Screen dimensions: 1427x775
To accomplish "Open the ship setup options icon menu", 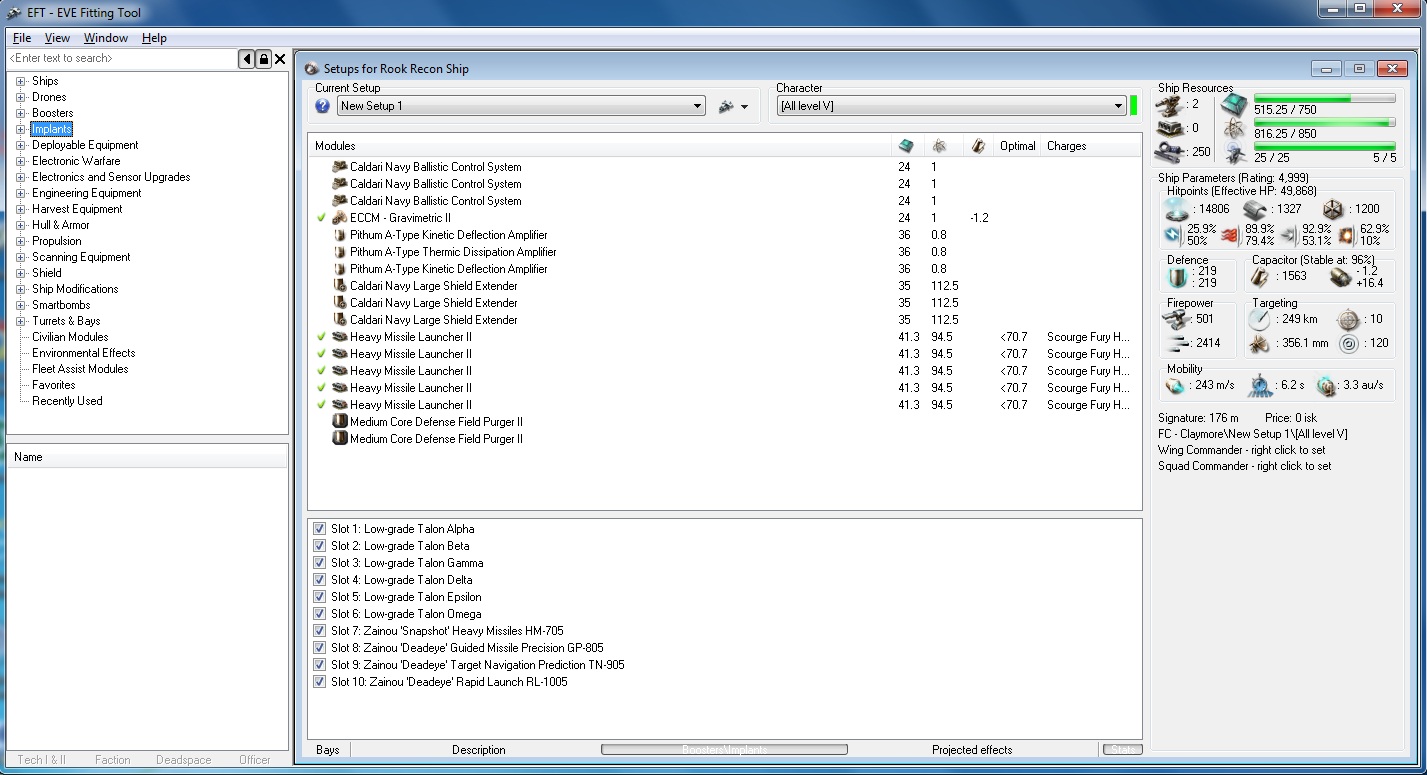I will [x=734, y=107].
